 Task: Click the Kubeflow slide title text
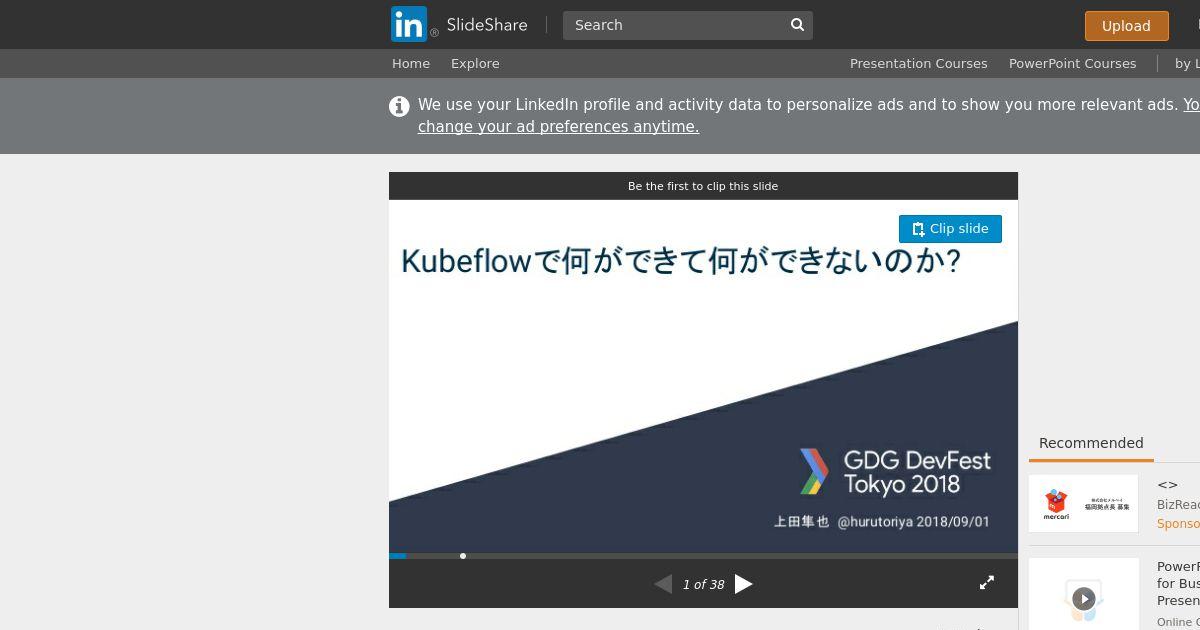click(681, 261)
